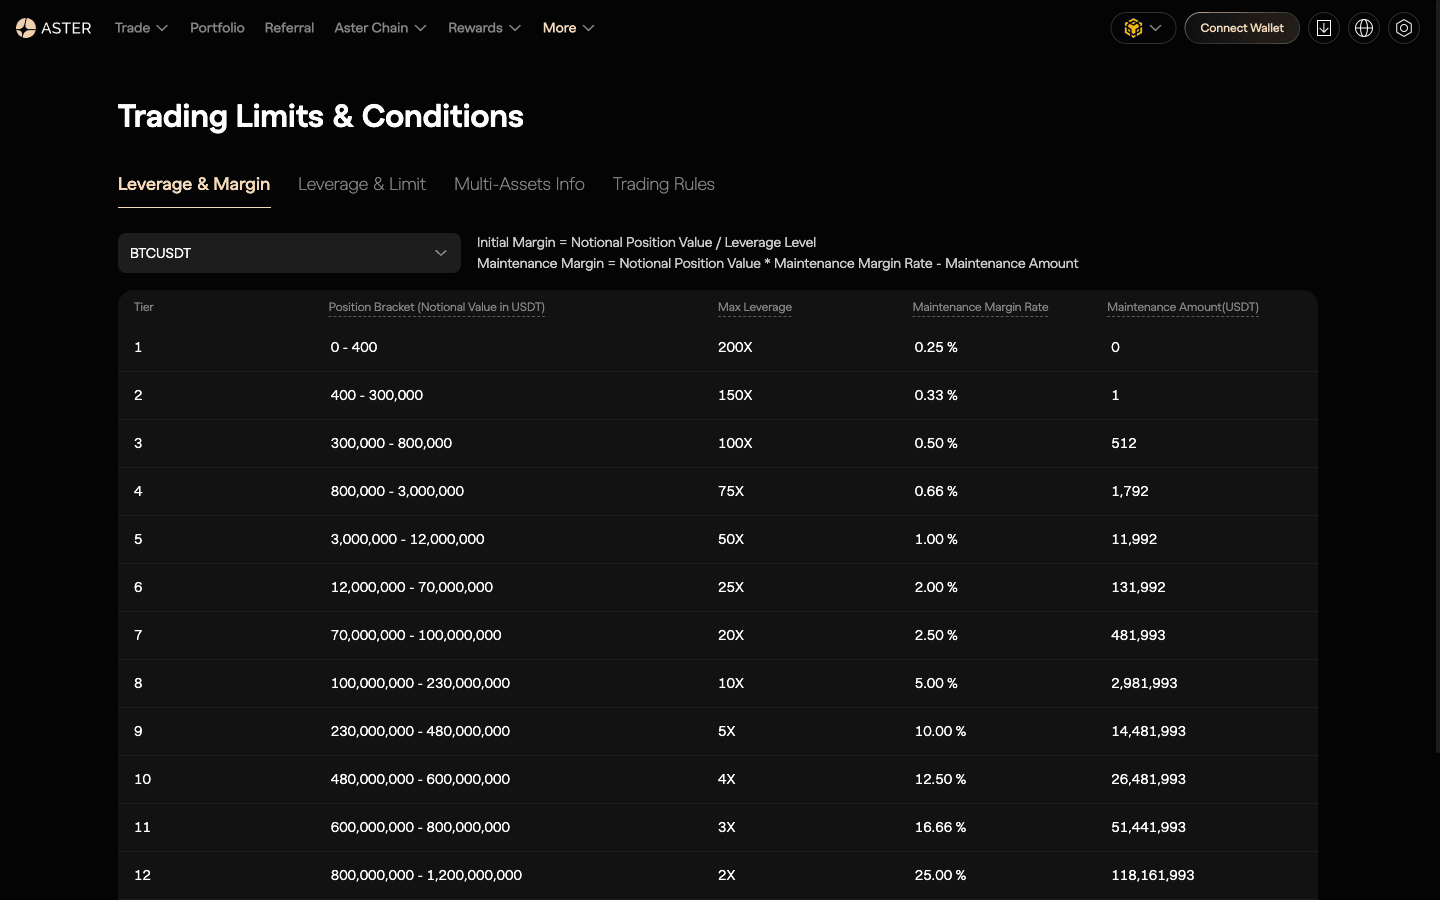
Task: Click Position Bracket column header
Action: point(437,307)
